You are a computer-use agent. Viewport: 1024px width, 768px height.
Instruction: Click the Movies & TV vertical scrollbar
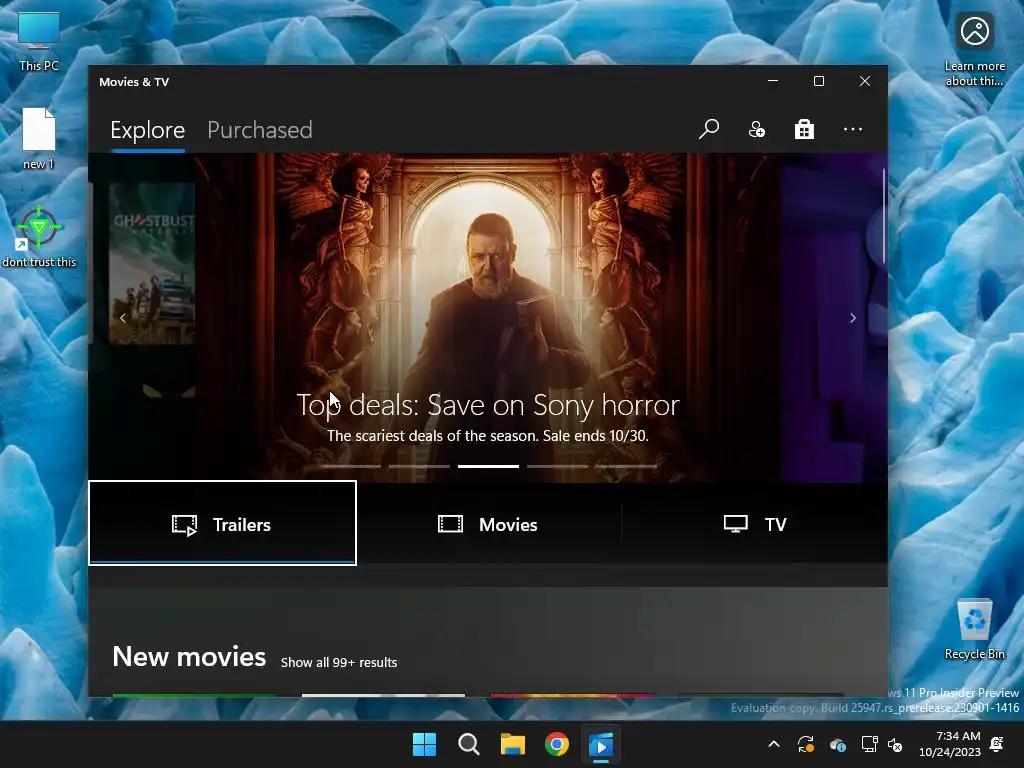(x=884, y=216)
